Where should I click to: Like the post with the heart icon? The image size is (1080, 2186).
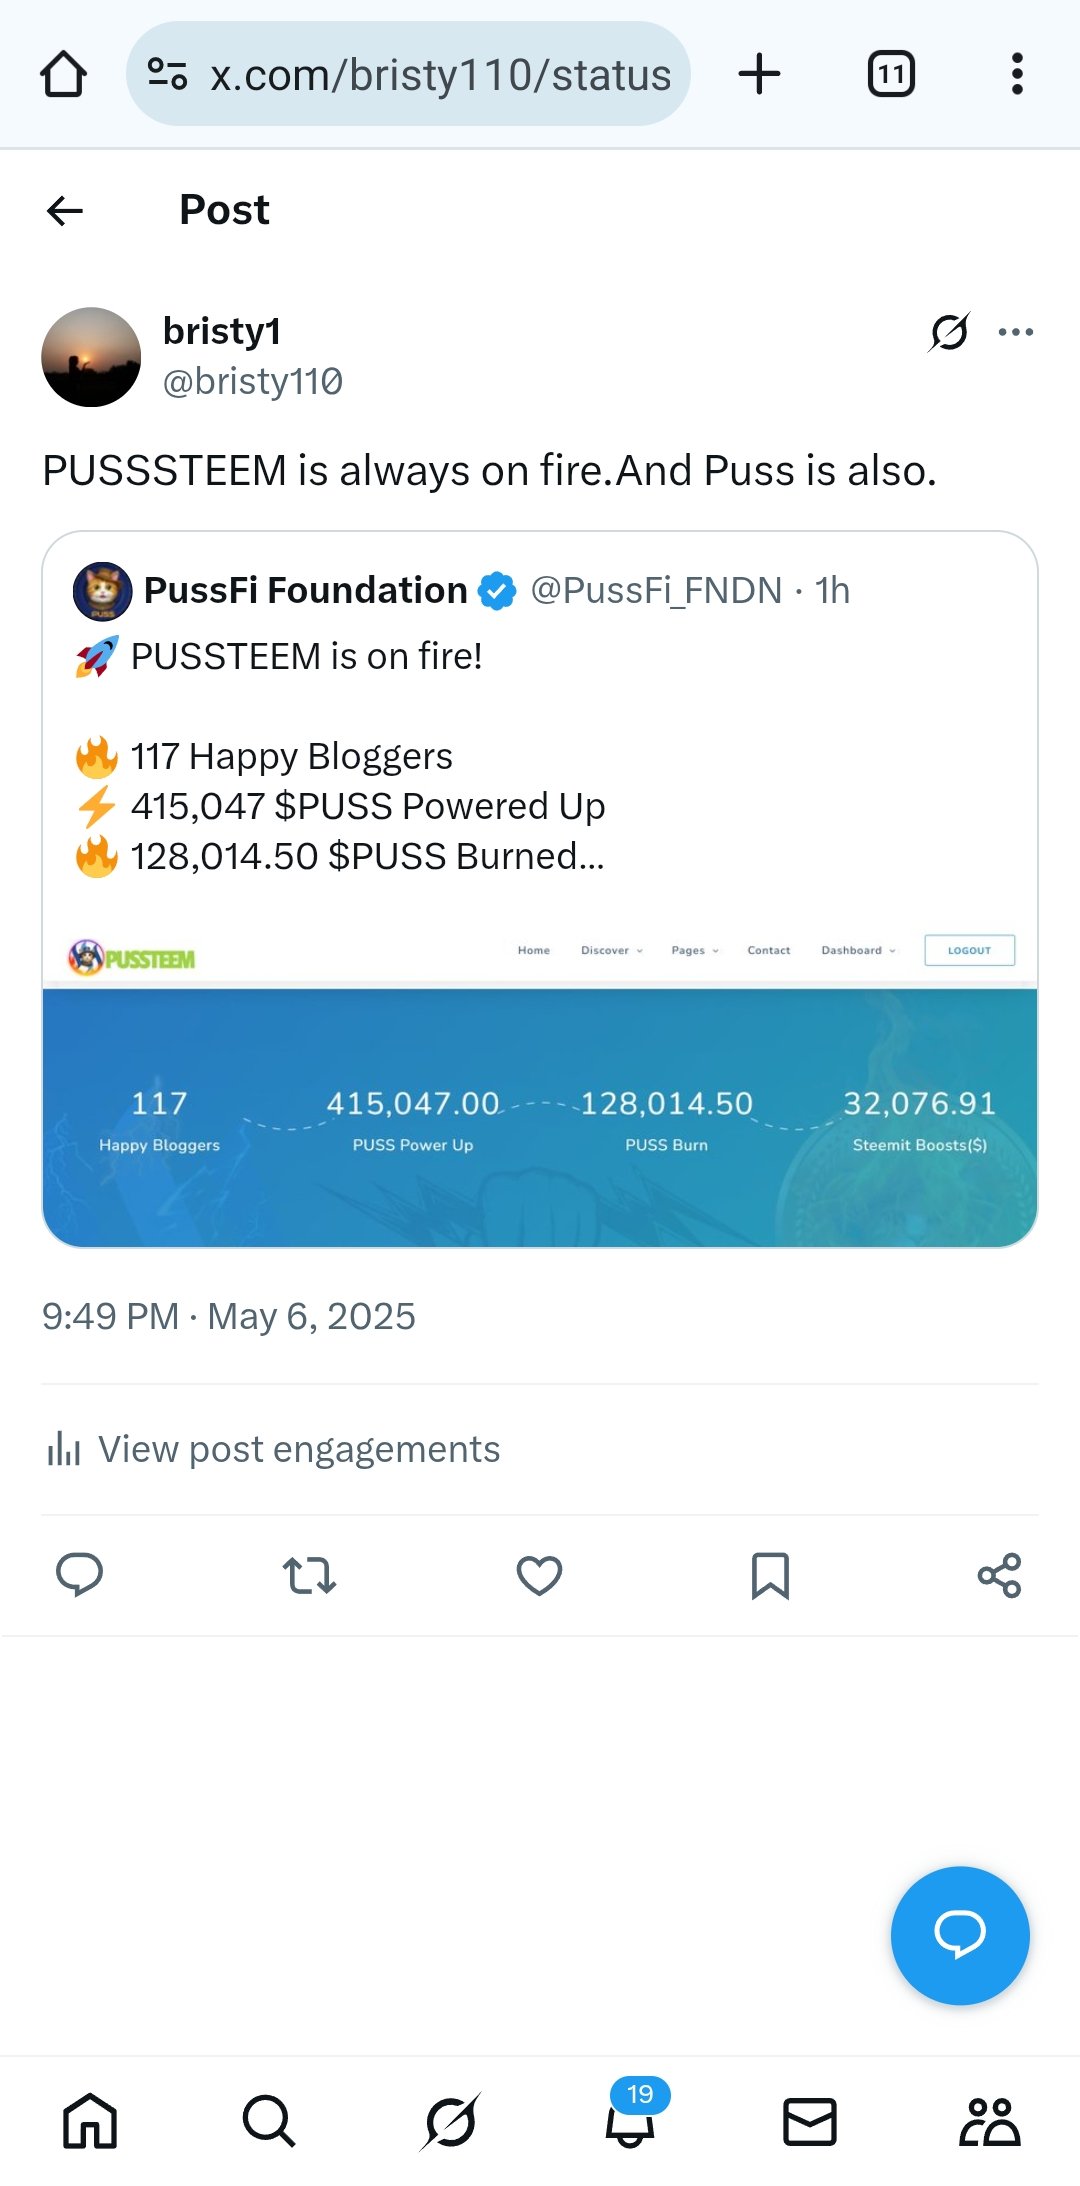pos(539,1575)
